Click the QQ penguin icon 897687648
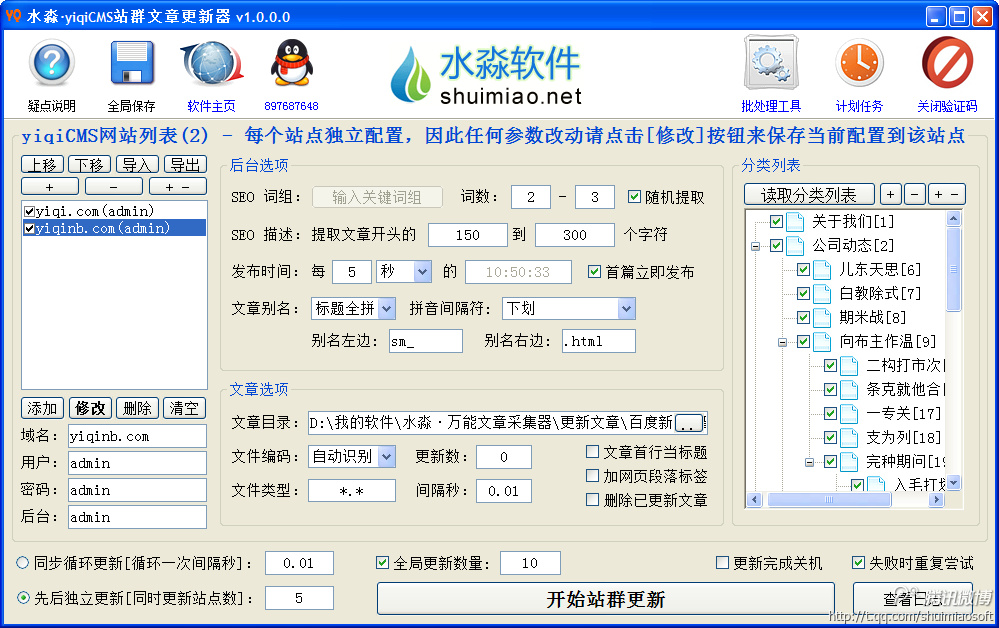Screen dimensions: 999x628 coord(291,62)
